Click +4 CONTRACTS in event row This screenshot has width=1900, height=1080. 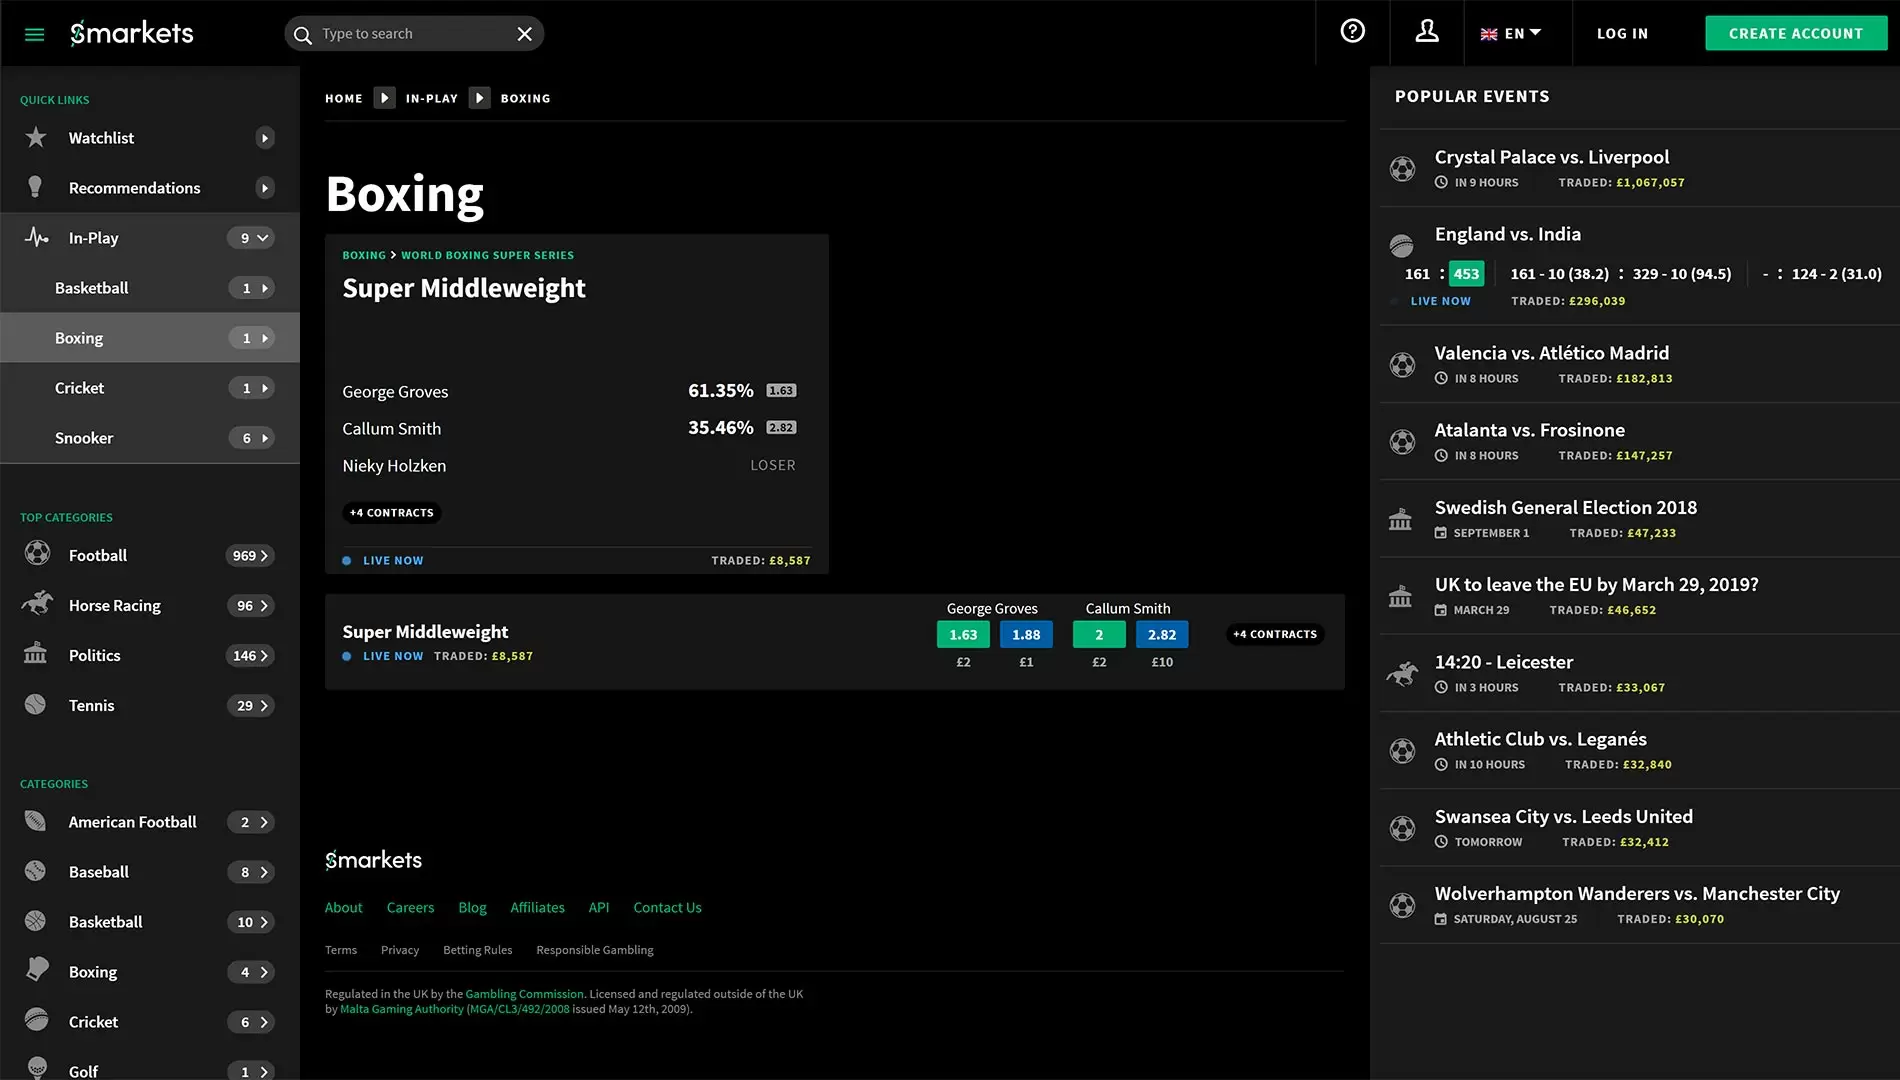(x=1275, y=634)
